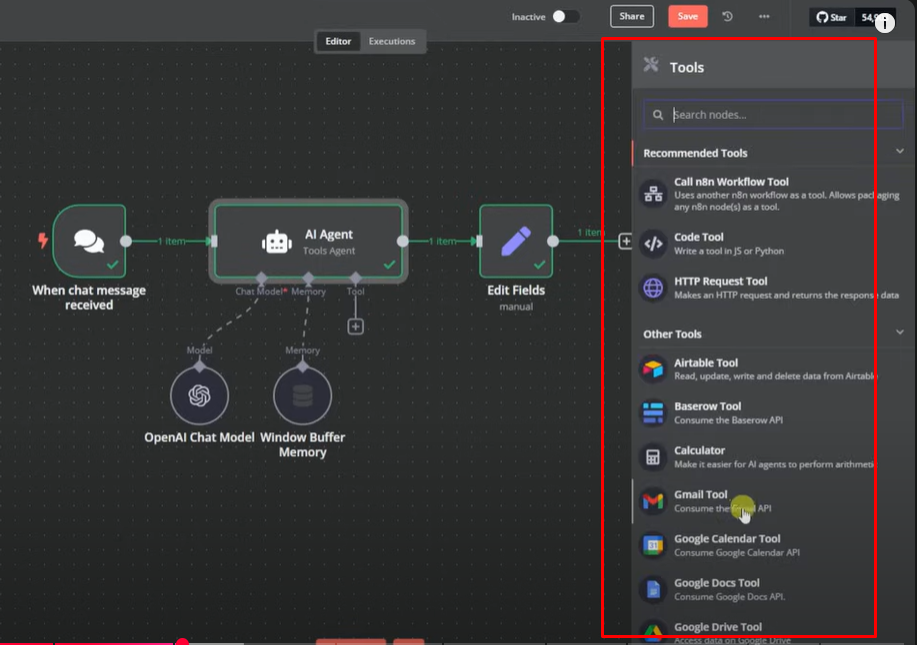Toggle the workflow Inactive switch

[x=565, y=16]
